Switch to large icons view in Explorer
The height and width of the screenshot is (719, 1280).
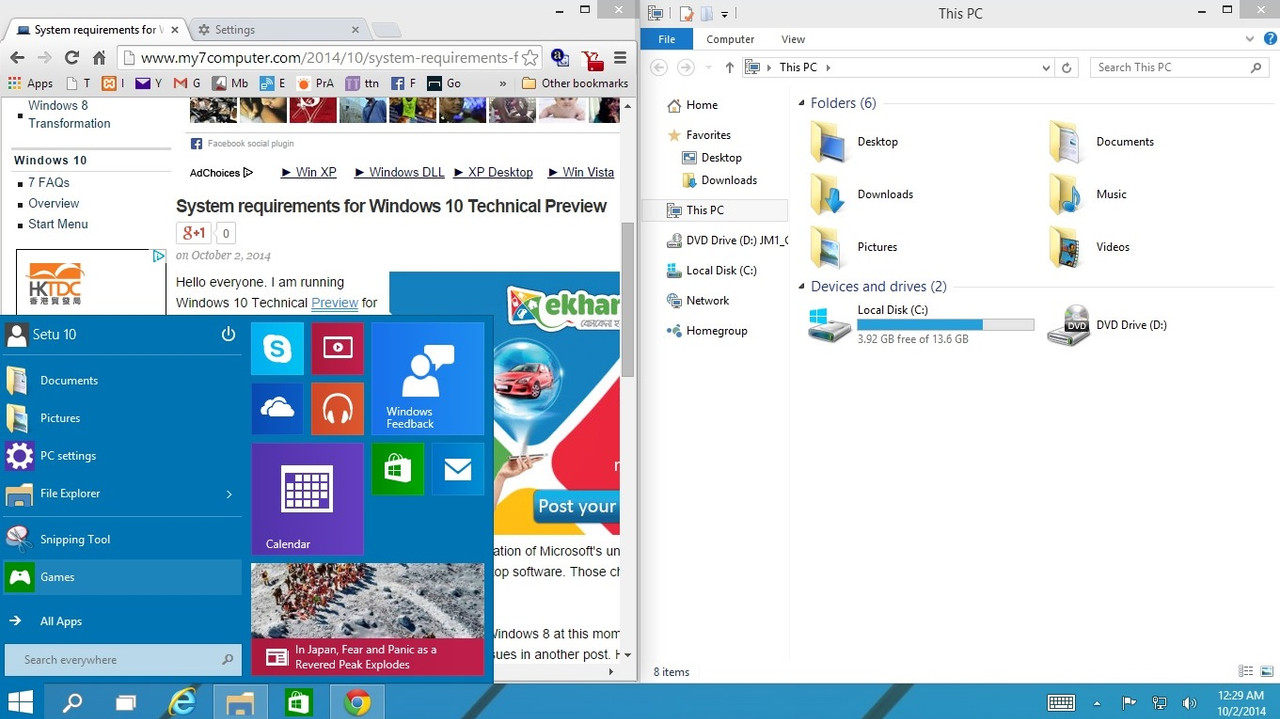[x=1267, y=671]
